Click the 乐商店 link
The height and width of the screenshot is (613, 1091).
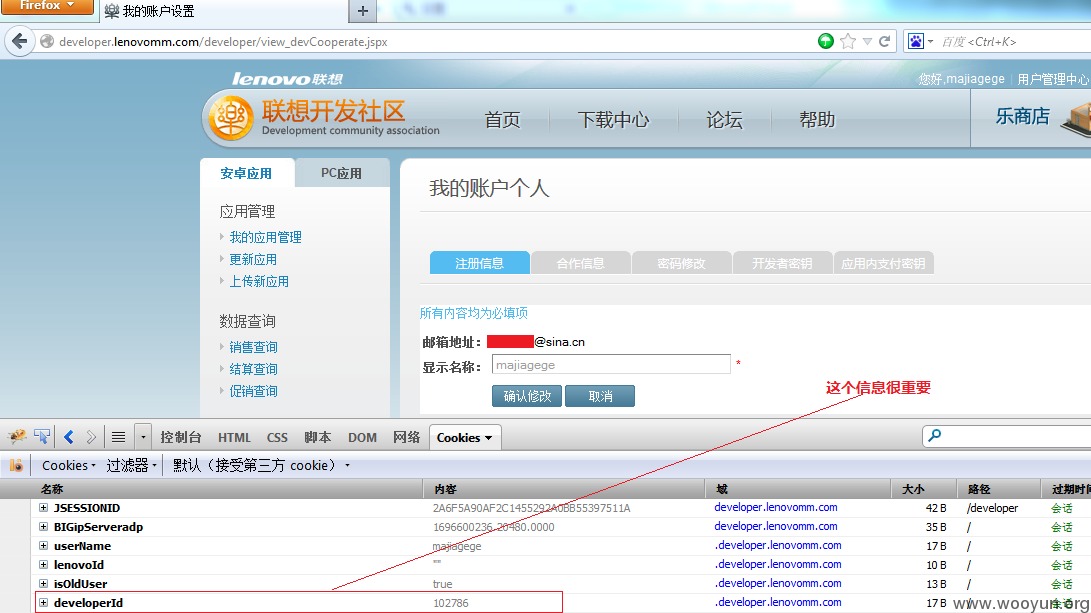1022,116
